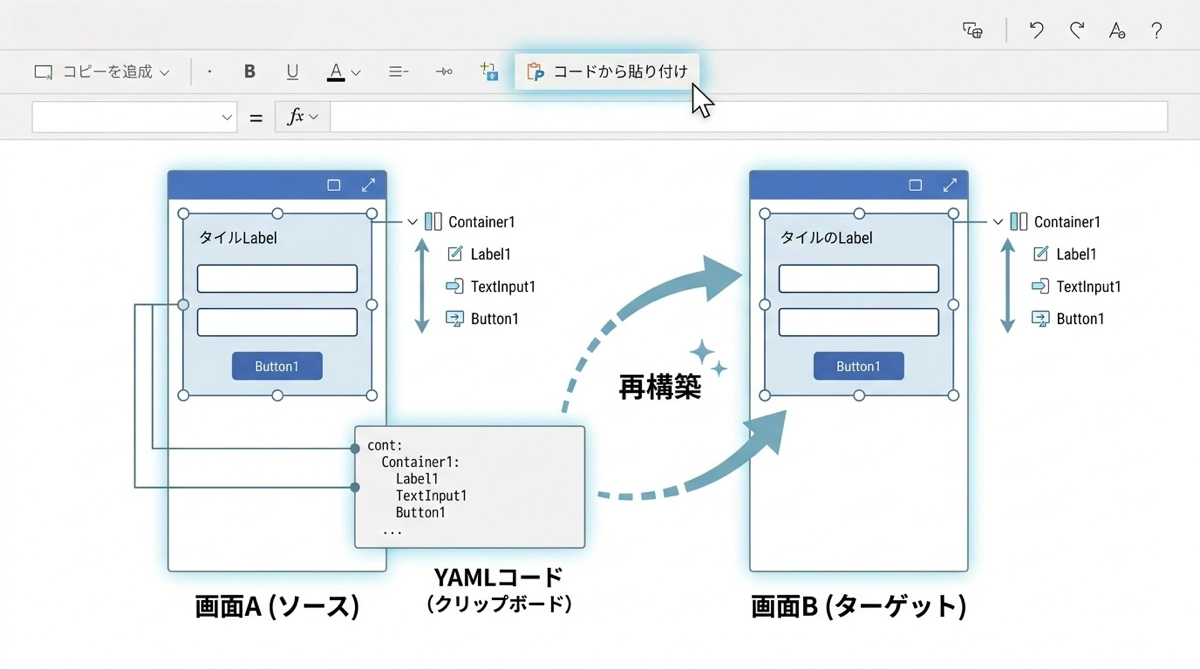Image resolution: width=1200 pixels, height=669 pixels.
Task: Click the expand icon on screen B header
Action: tap(950, 185)
